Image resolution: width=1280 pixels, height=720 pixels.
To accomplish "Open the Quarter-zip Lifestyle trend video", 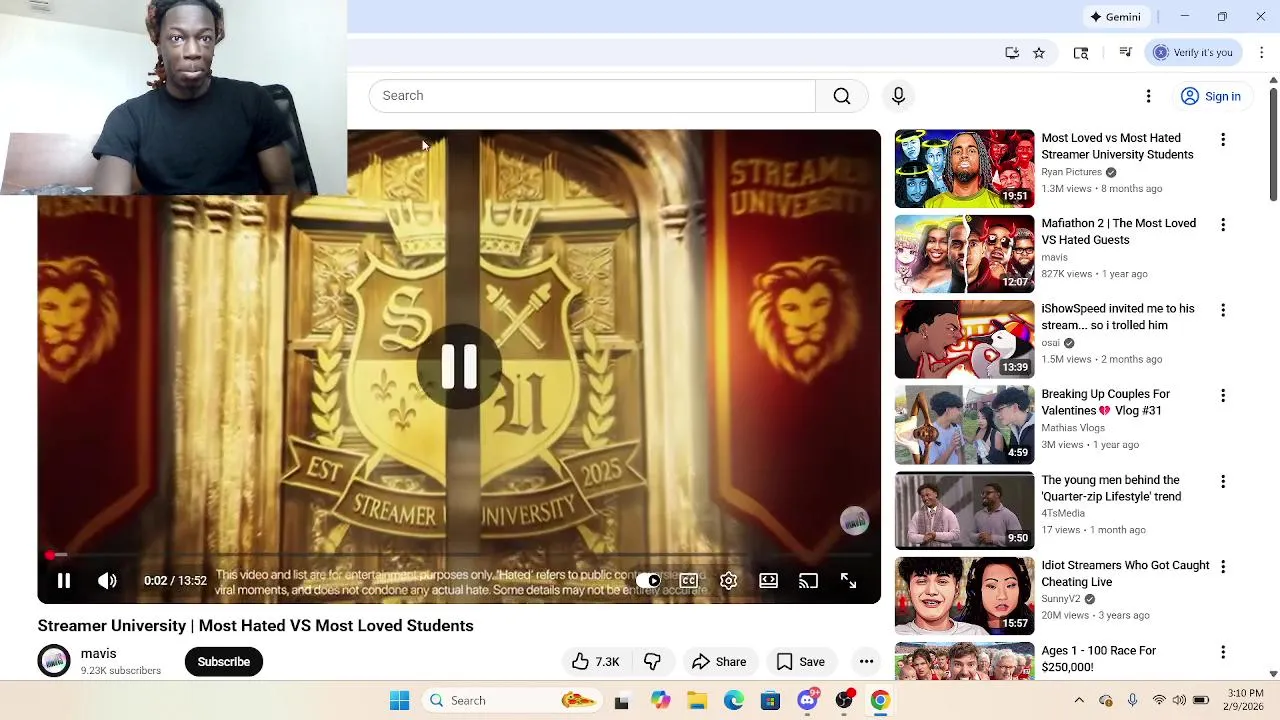I will [x=1111, y=488].
